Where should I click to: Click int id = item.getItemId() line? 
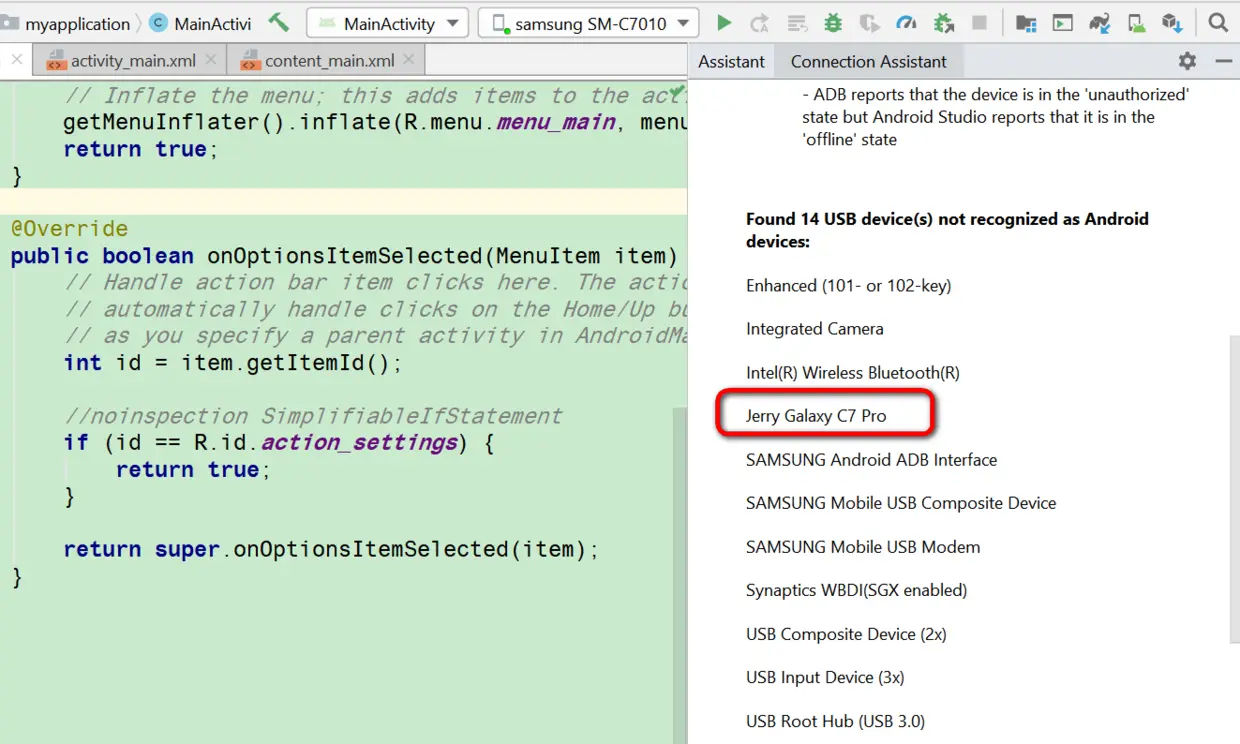232,362
